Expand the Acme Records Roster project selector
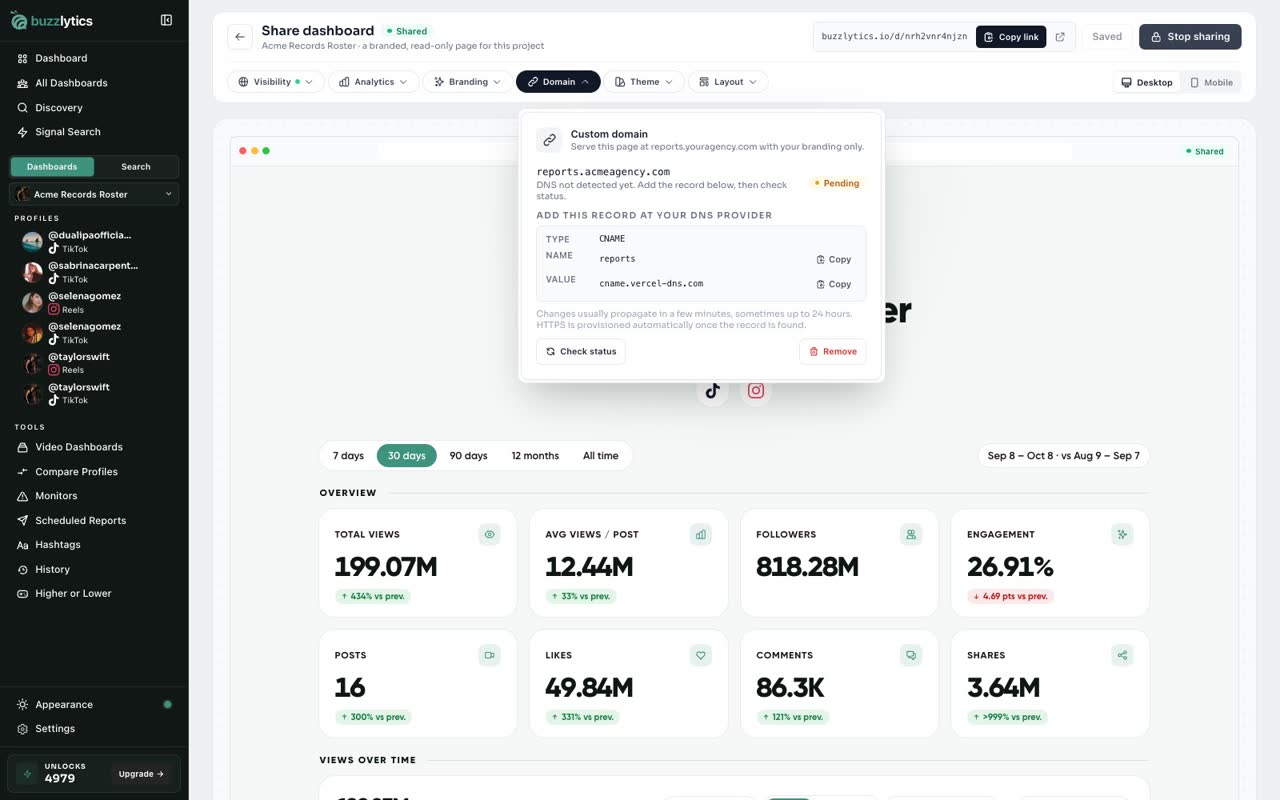Image resolution: width=1280 pixels, height=800 pixels. (x=94, y=194)
